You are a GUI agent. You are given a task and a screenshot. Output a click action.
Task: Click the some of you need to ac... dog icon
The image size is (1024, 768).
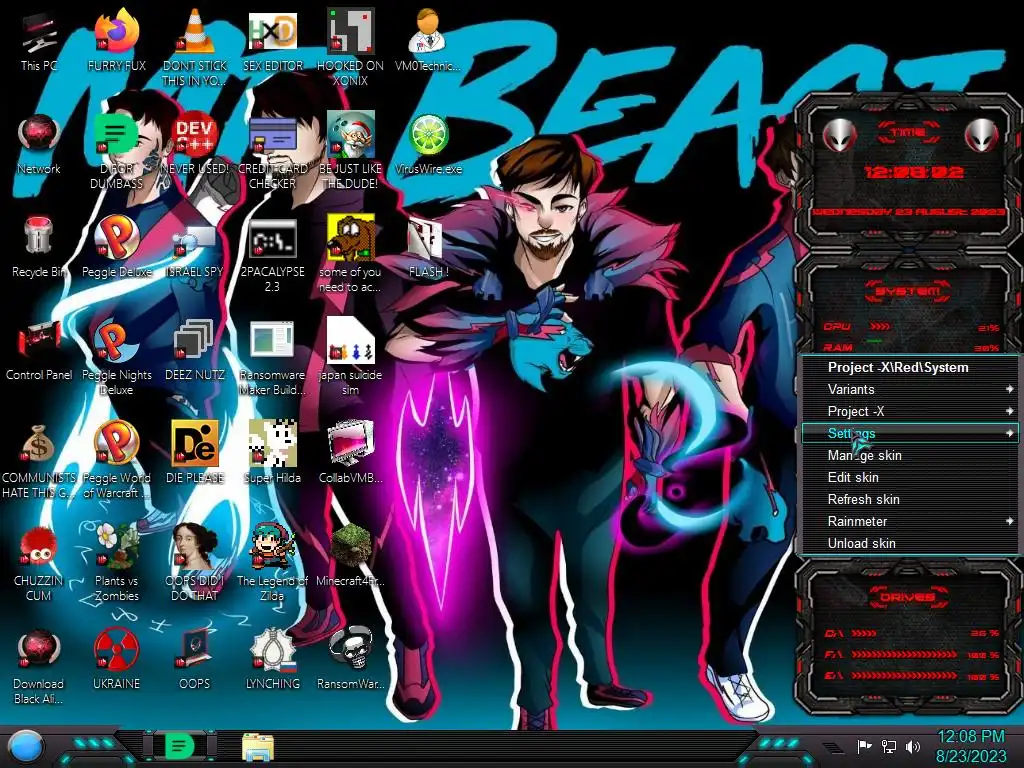coord(351,238)
